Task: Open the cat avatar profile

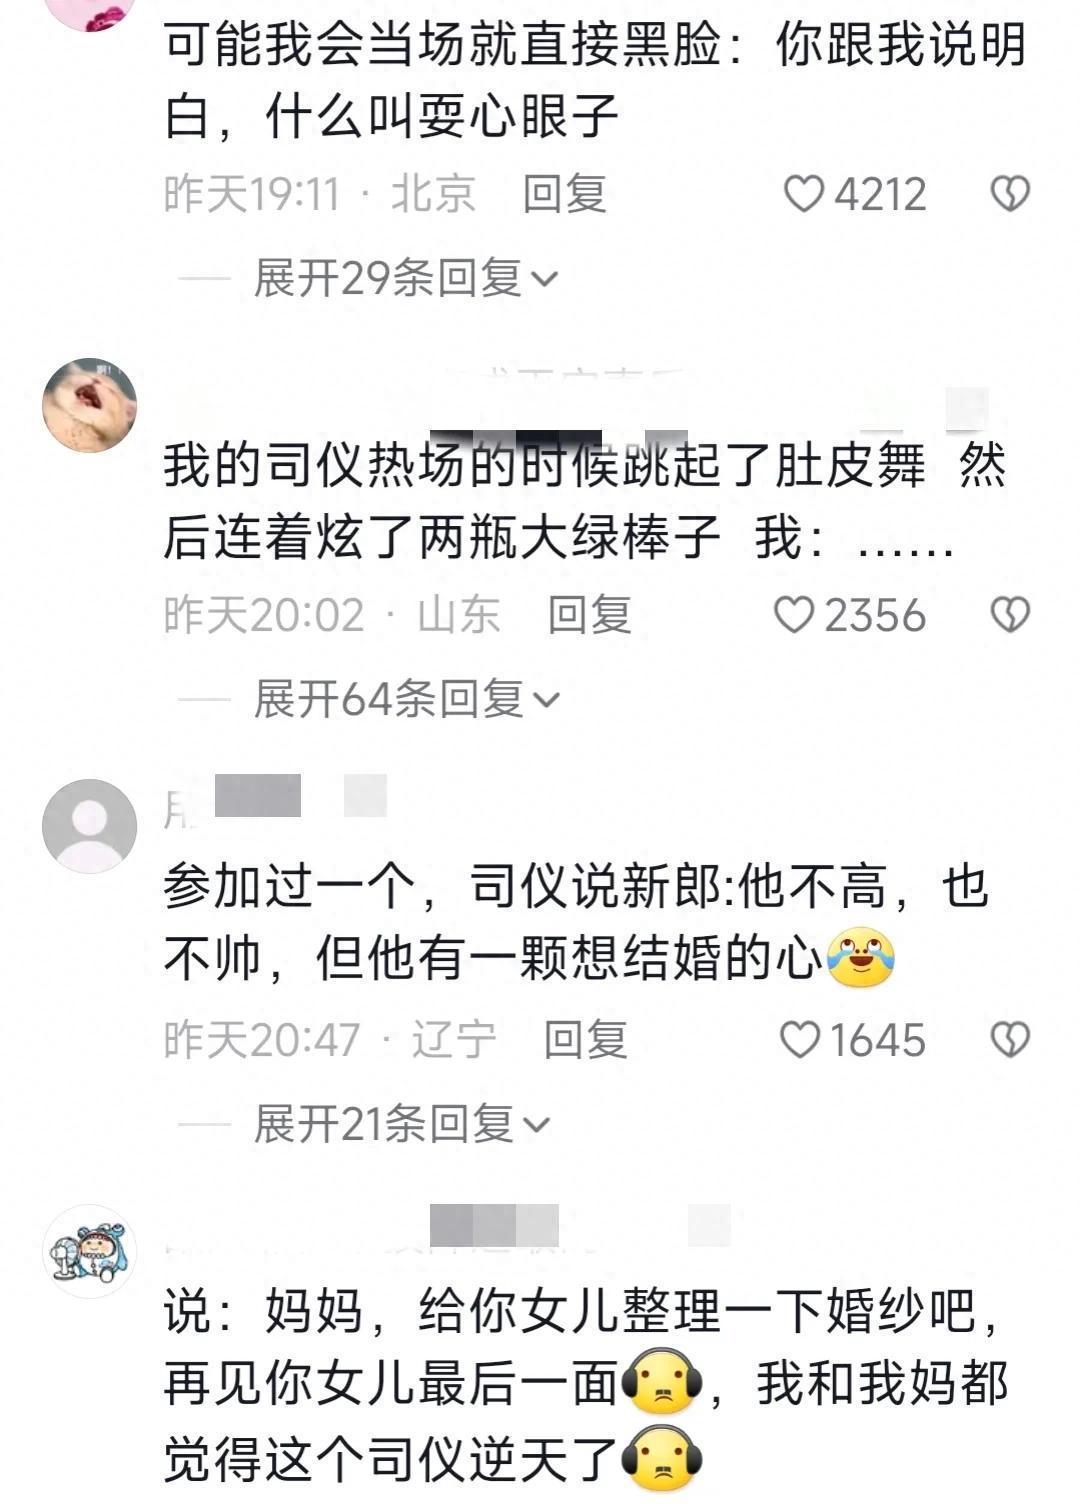Action: click(x=90, y=405)
